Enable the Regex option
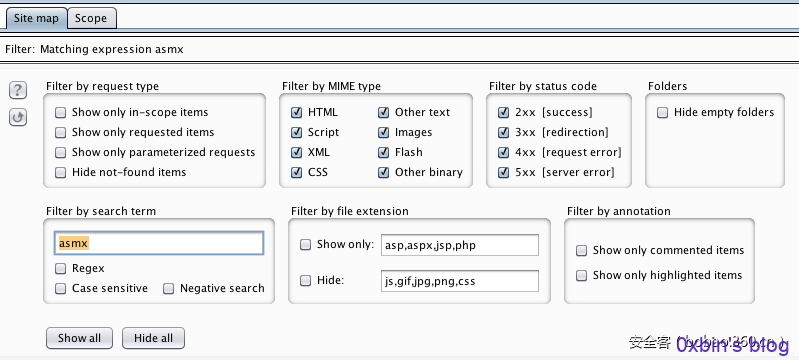799x360 pixels. [61, 268]
